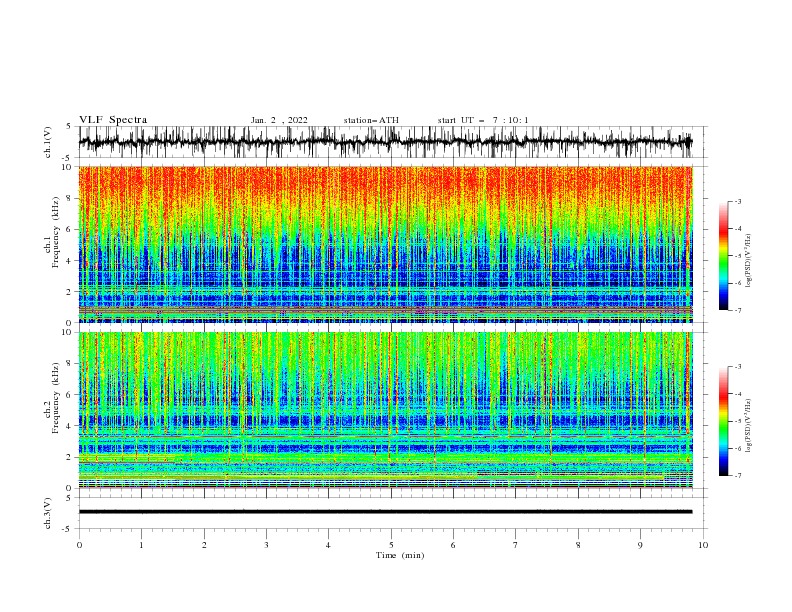Click the "4" kHz tick on the ch.2 axis
The image size is (792, 612).
[70, 426]
